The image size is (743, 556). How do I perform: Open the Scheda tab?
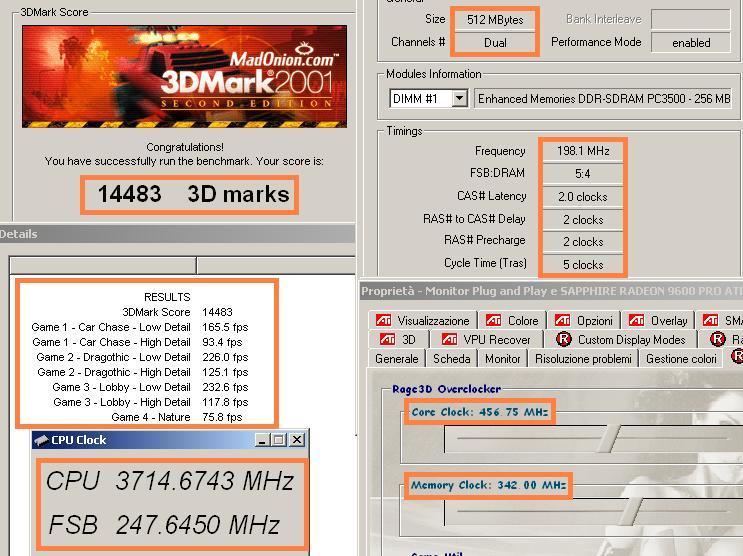point(452,359)
